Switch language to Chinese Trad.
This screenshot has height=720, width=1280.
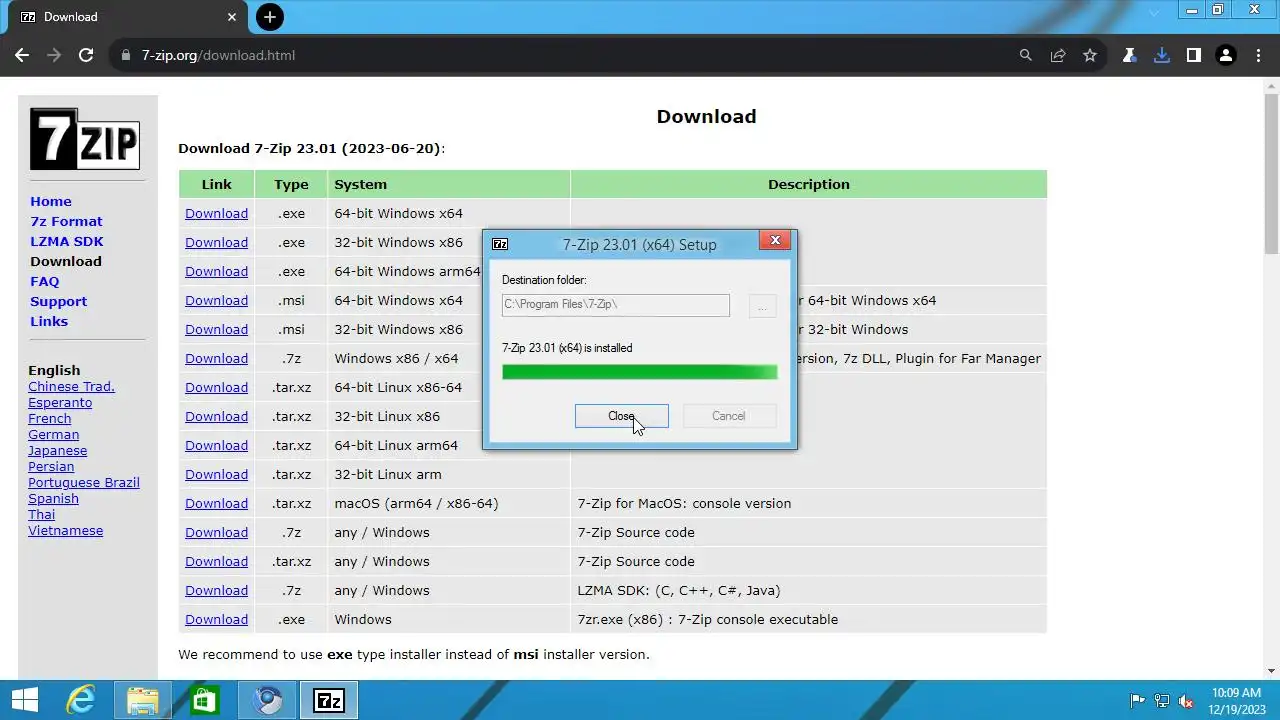(x=71, y=386)
